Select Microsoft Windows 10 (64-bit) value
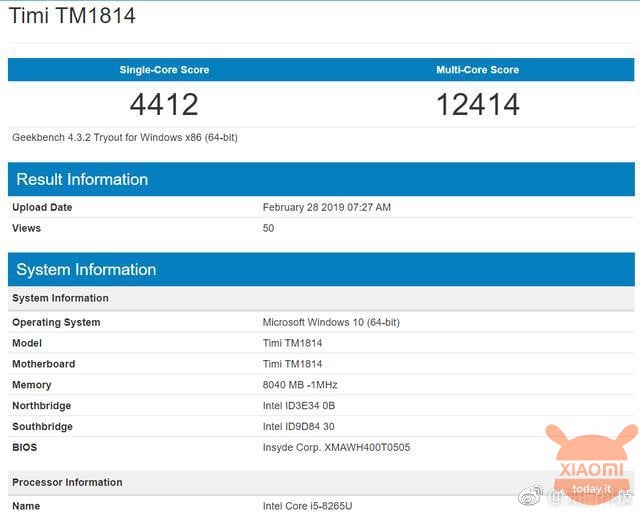Viewport: 640px width, 514px height. pyautogui.click(x=331, y=323)
